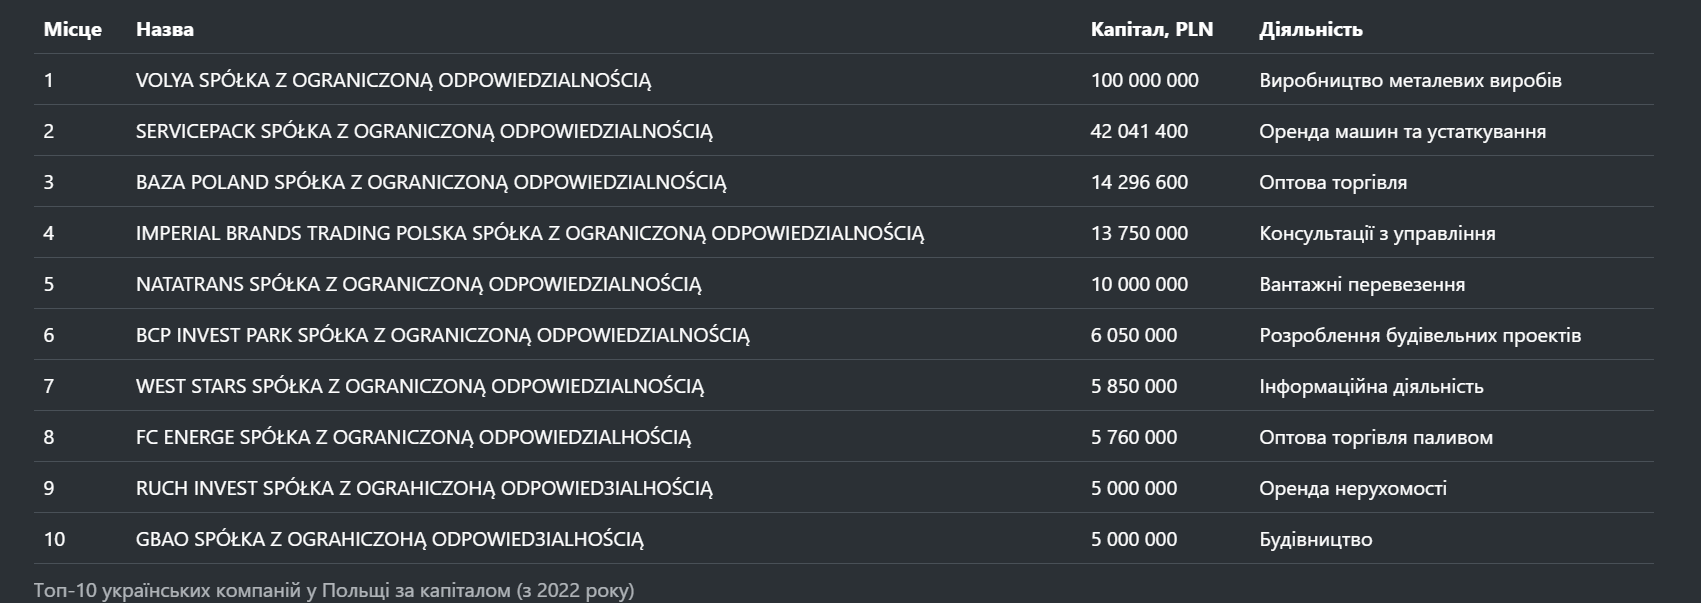Click the "Місце" column header

pos(72,30)
